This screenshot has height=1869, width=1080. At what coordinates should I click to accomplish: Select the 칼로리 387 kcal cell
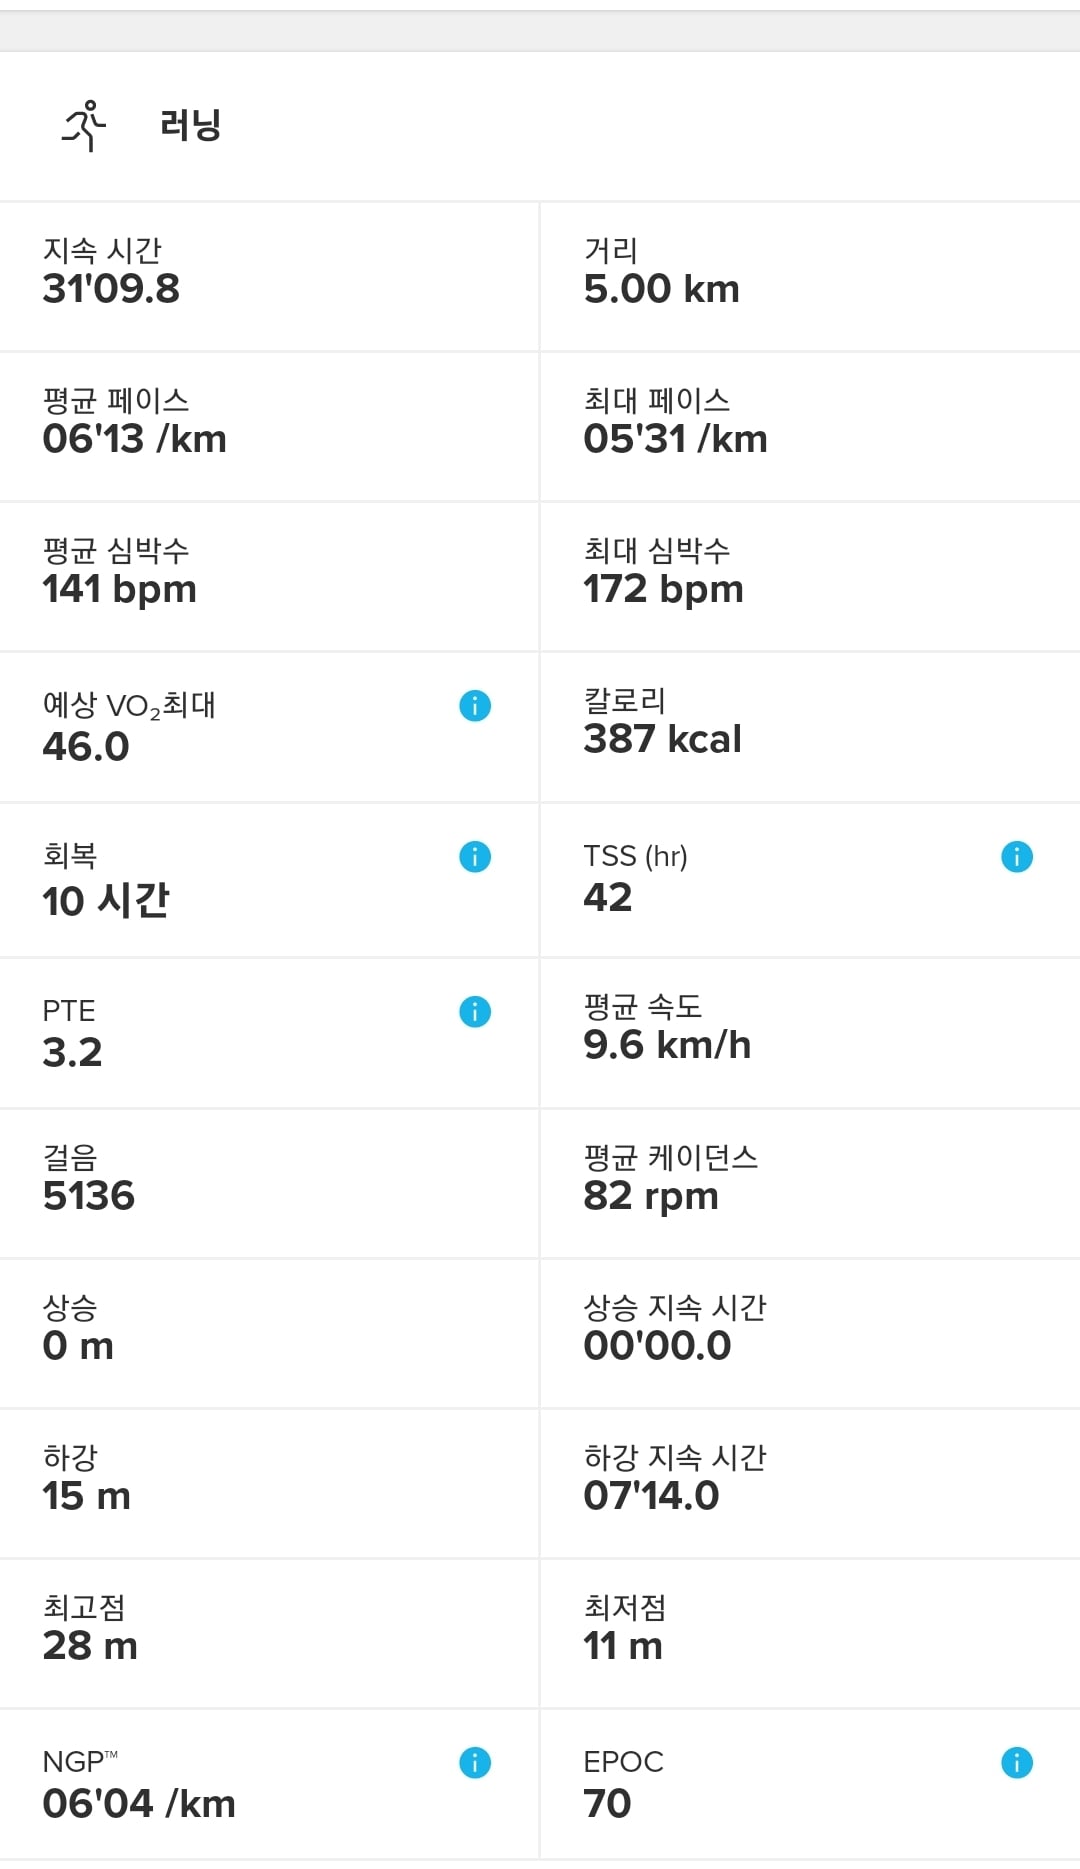(x=811, y=727)
